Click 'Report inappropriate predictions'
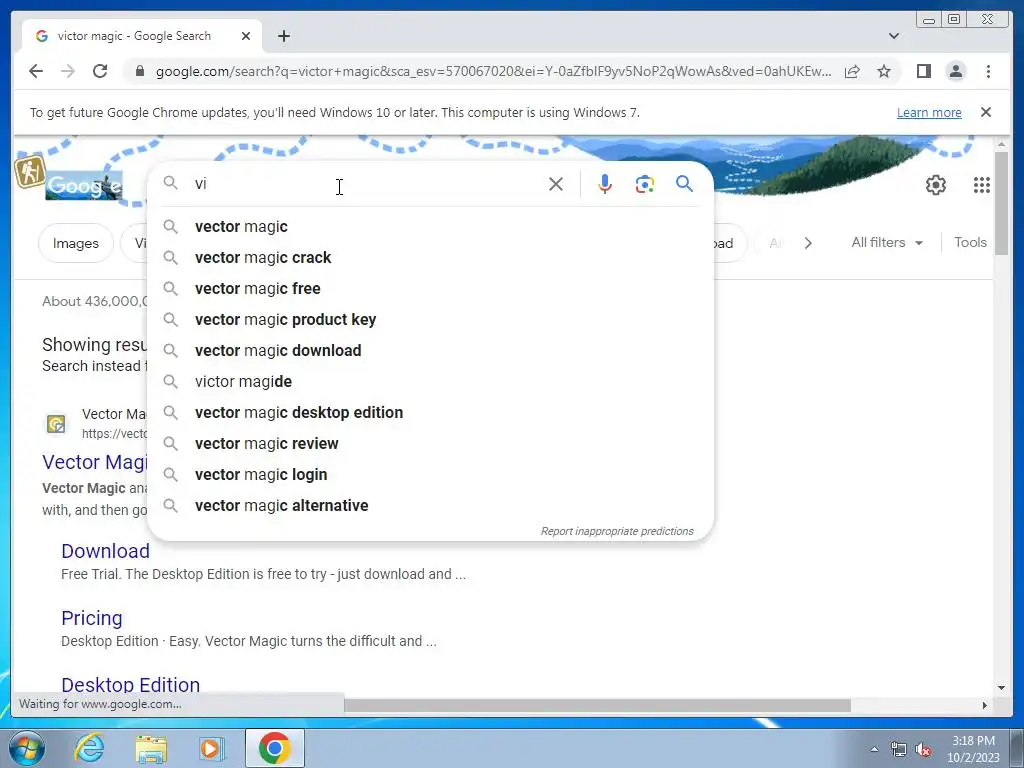 (616, 531)
